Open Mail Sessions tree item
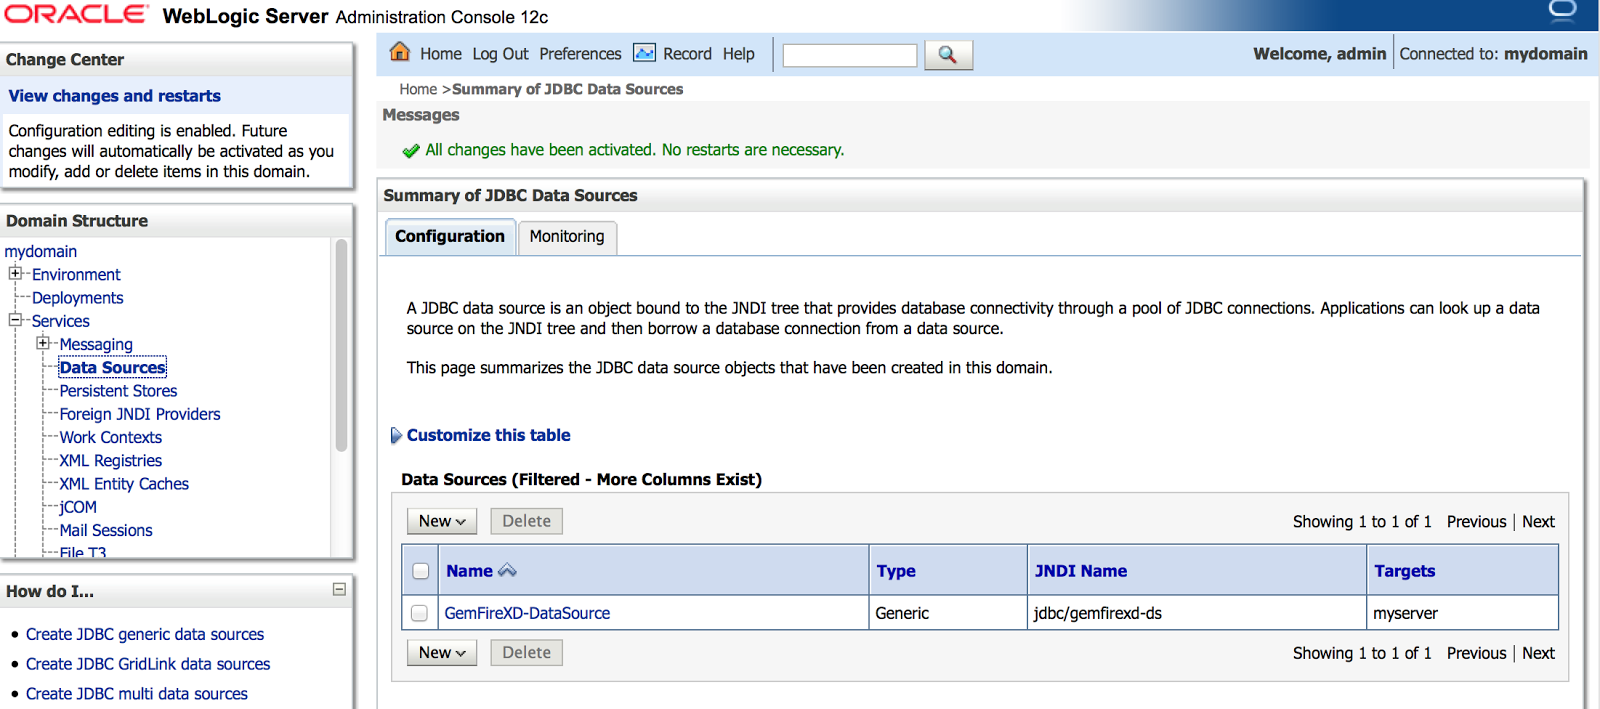 (x=106, y=530)
